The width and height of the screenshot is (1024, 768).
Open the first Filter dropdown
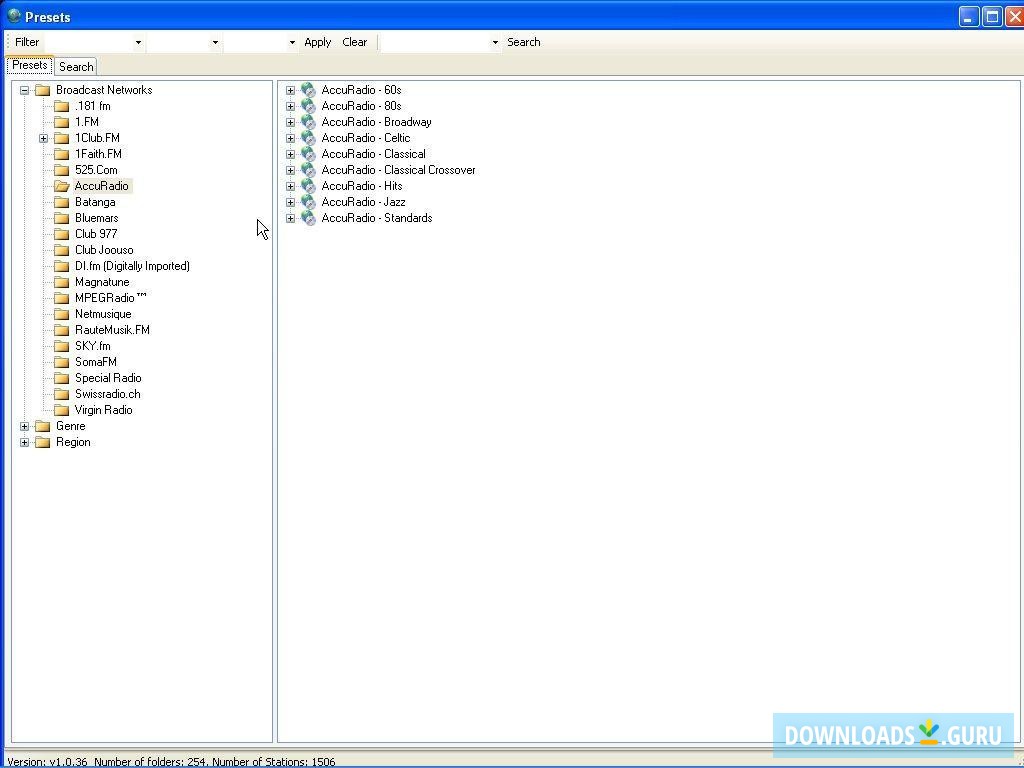click(138, 42)
